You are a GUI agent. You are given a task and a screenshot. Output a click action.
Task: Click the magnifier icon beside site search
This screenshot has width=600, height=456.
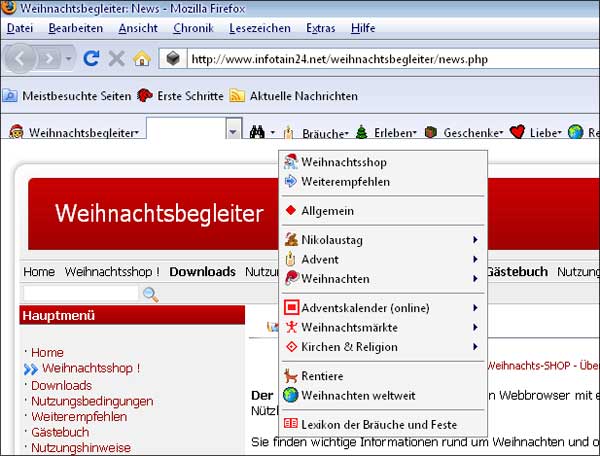[151, 294]
